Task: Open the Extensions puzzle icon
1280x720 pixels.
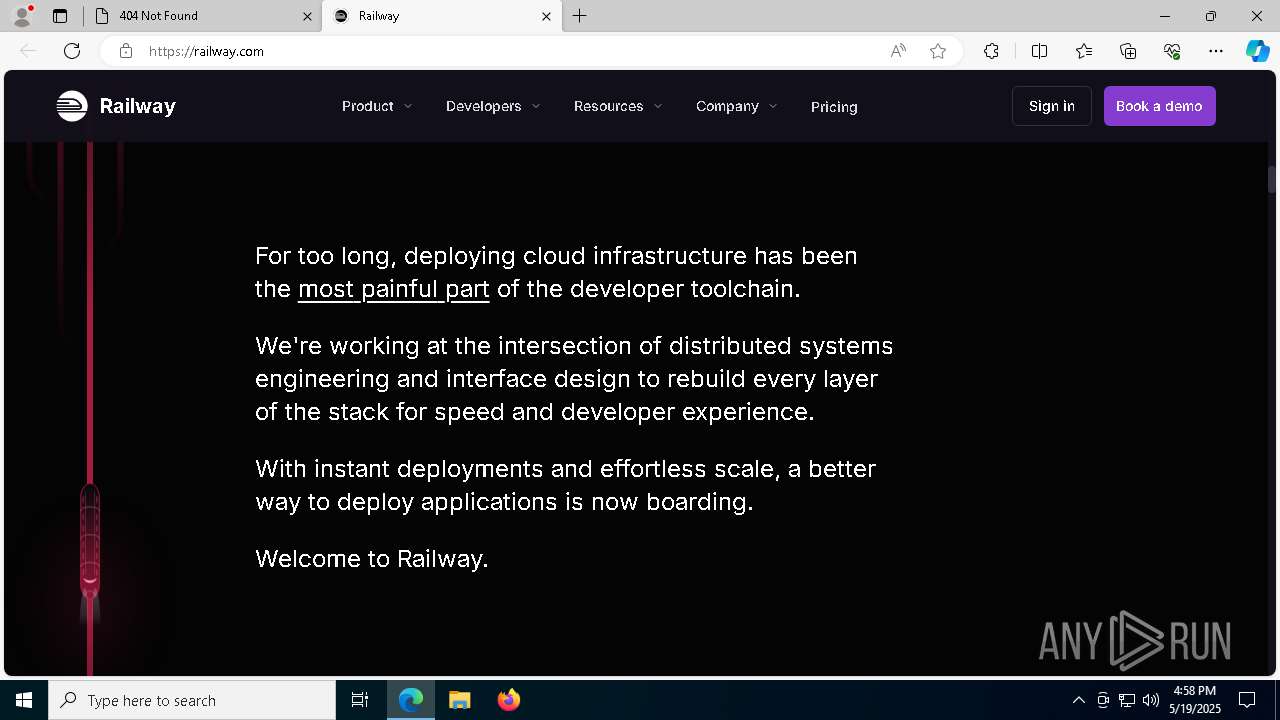Action: (x=991, y=51)
